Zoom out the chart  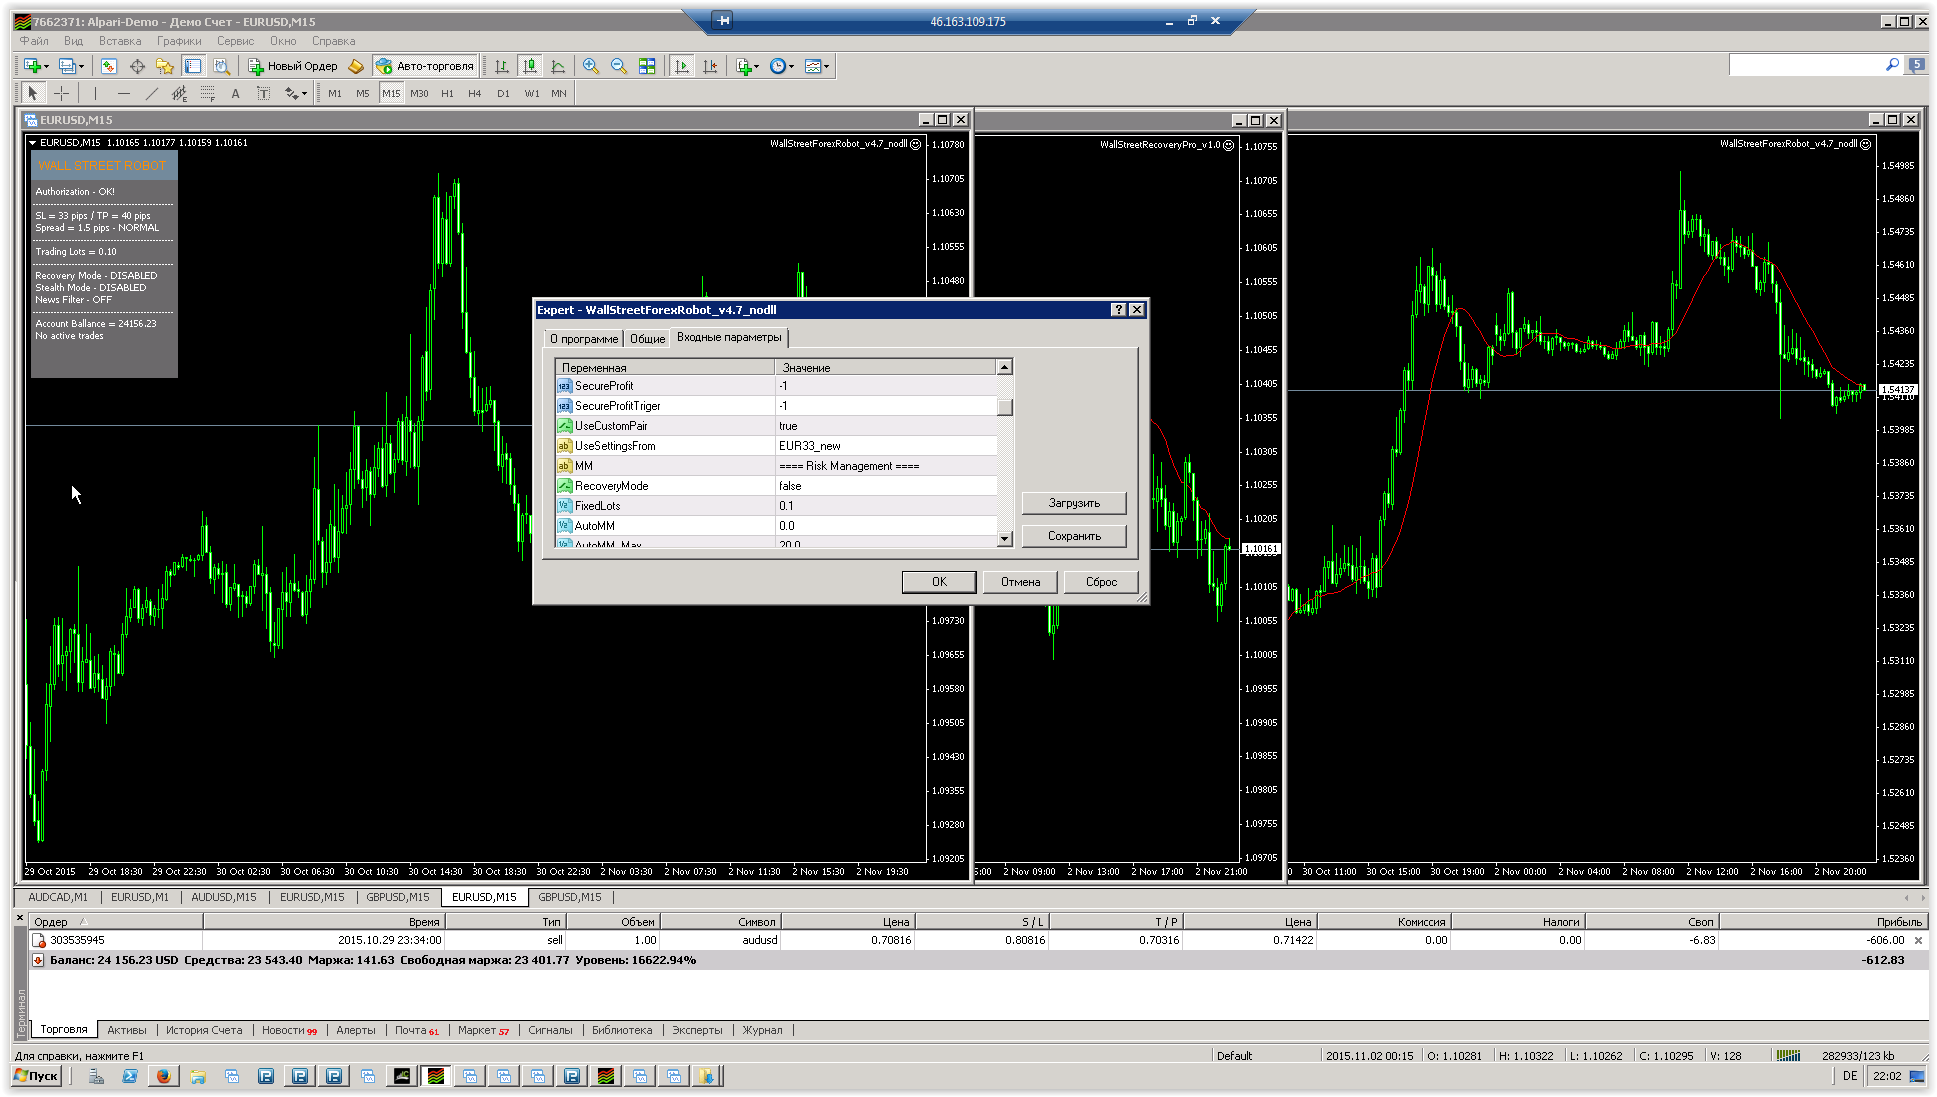[x=619, y=66]
